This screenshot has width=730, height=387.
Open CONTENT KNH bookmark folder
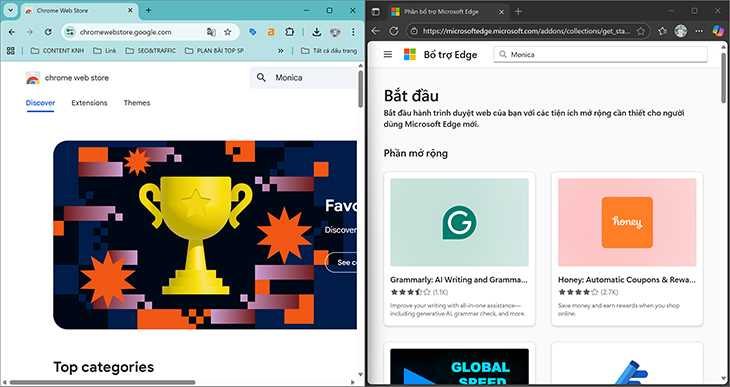point(57,50)
